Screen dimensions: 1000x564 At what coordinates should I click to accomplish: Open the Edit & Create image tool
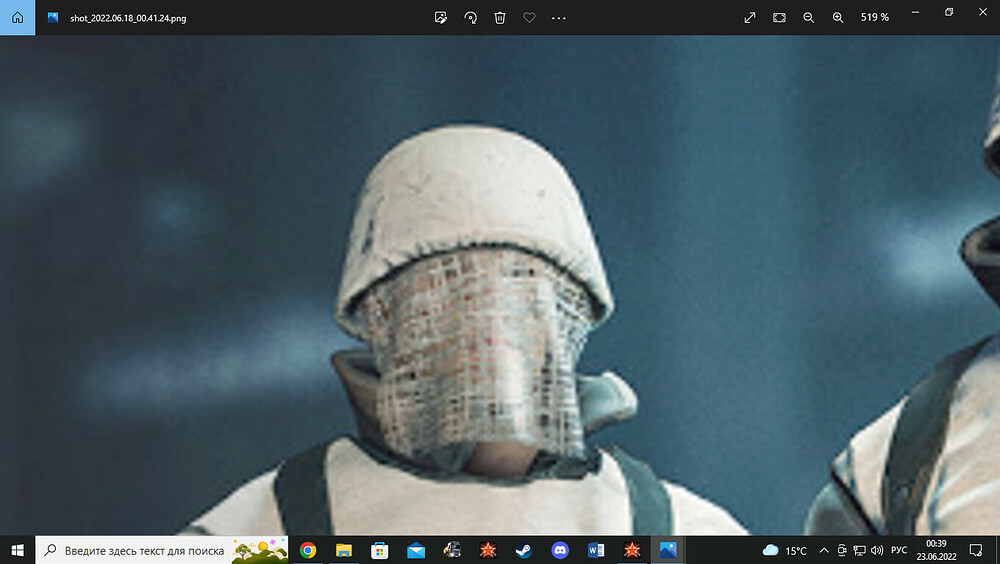[x=441, y=18]
